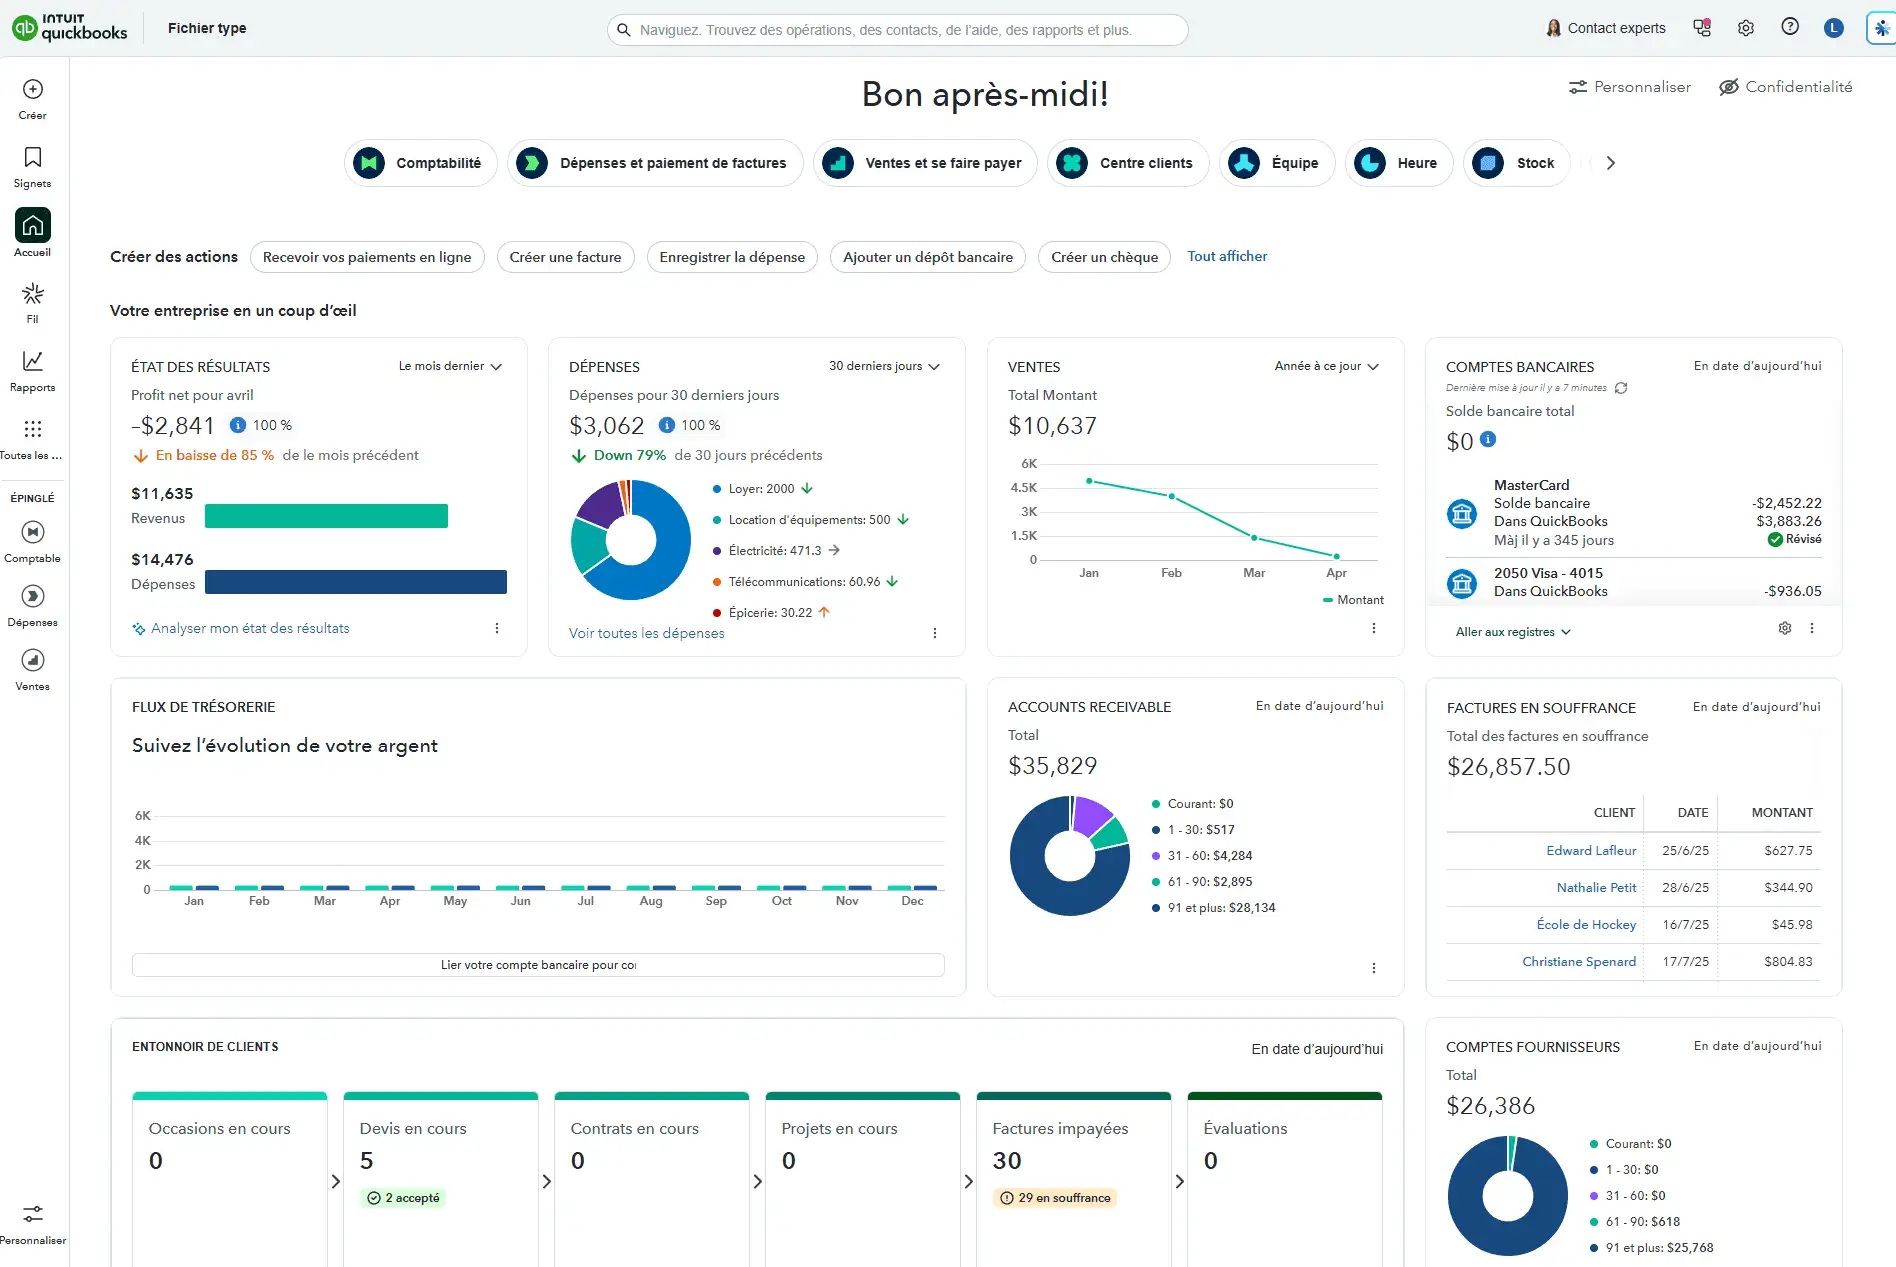The width and height of the screenshot is (1896, 1267).
Task: Click the dark blue Dépenses bar
Action: [x=356, y=582]
